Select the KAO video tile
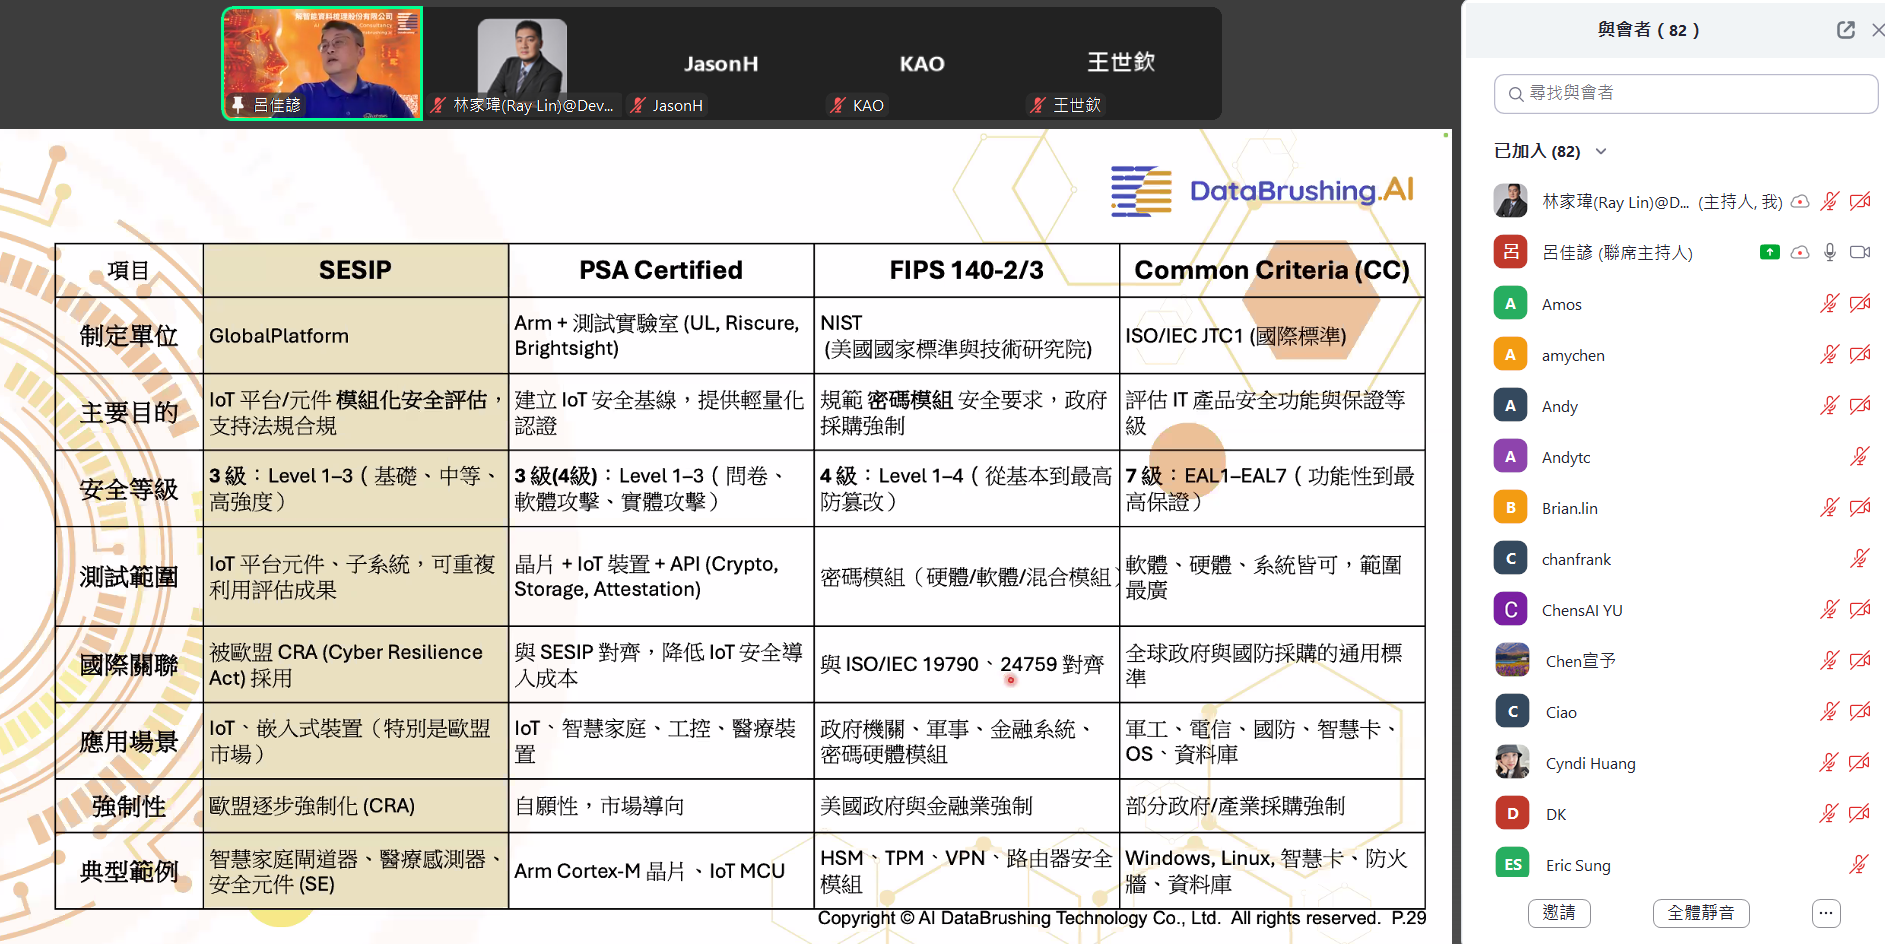Screen dimensions: 1885x944 pos(921,65)
